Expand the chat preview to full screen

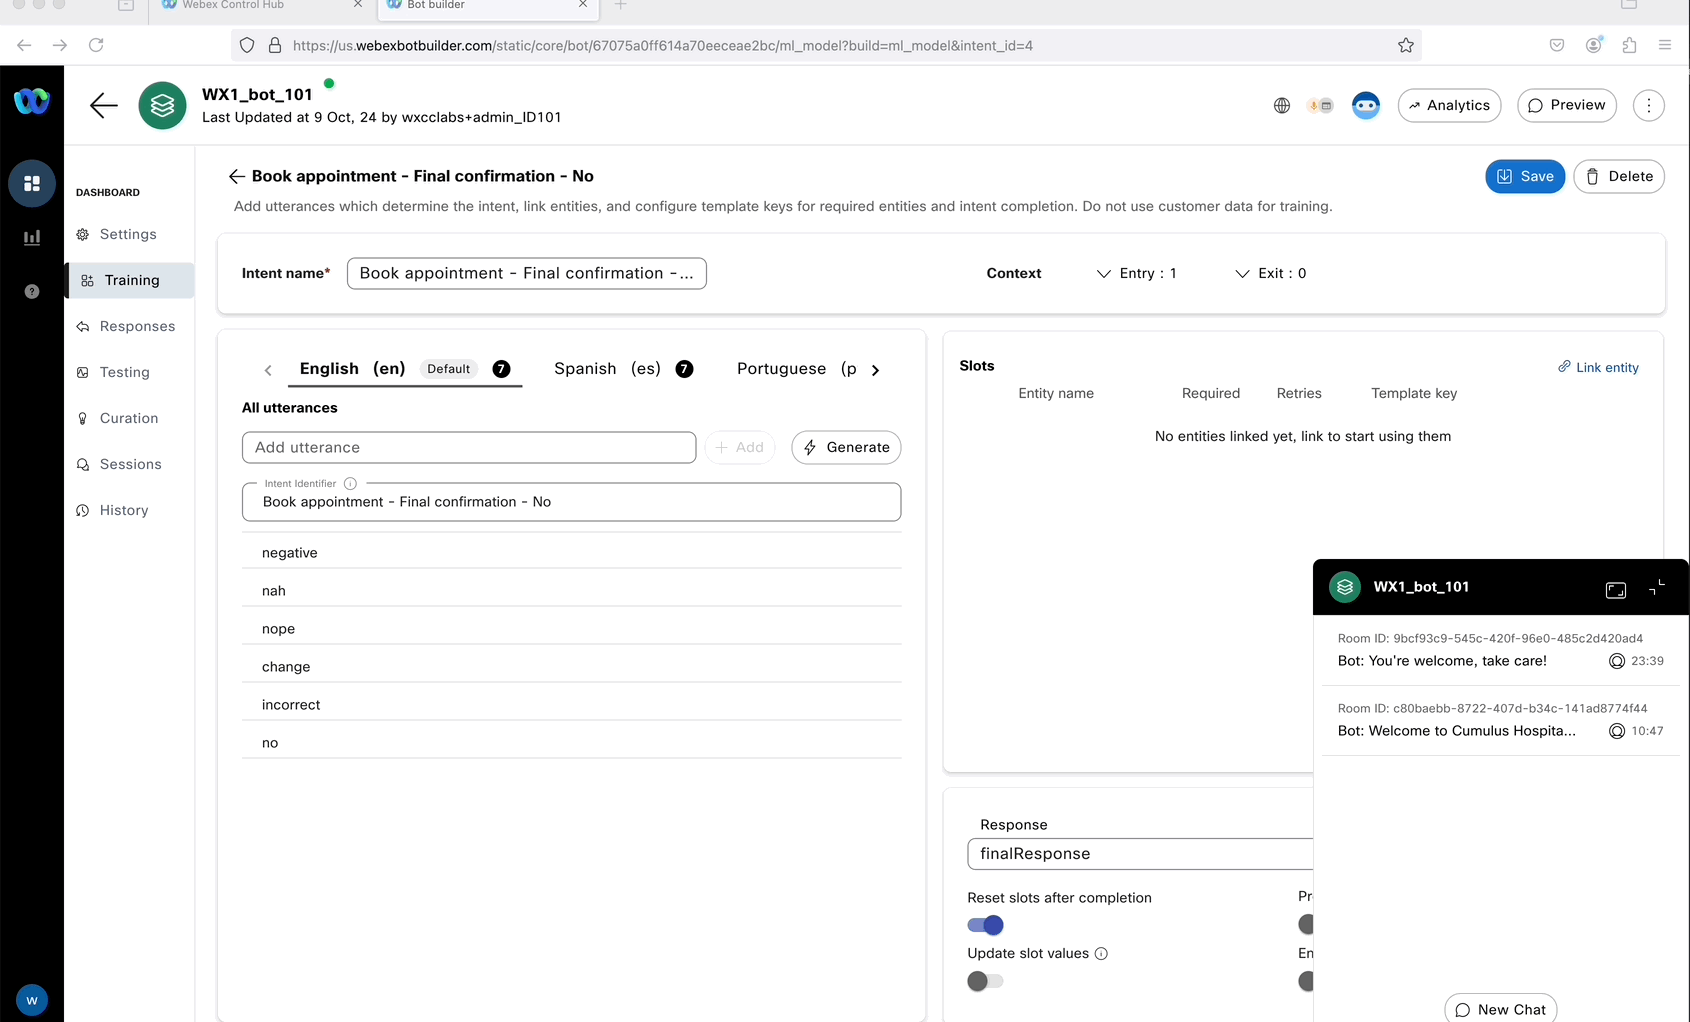1615,590
